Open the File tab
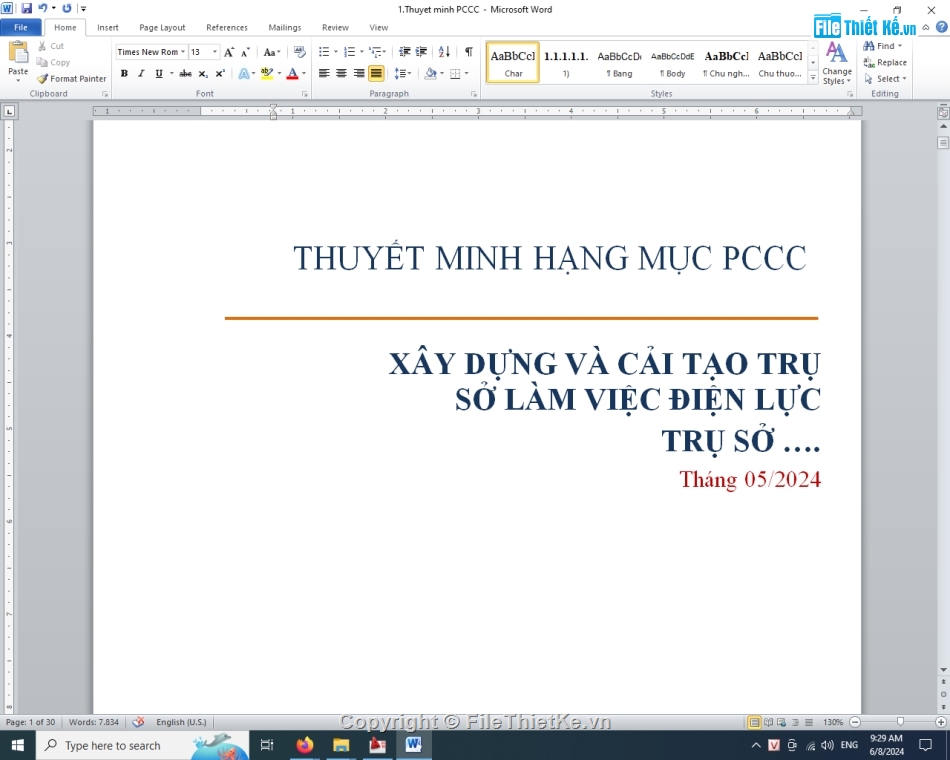Viewport: 950px width, 760px height. [21, 27]
